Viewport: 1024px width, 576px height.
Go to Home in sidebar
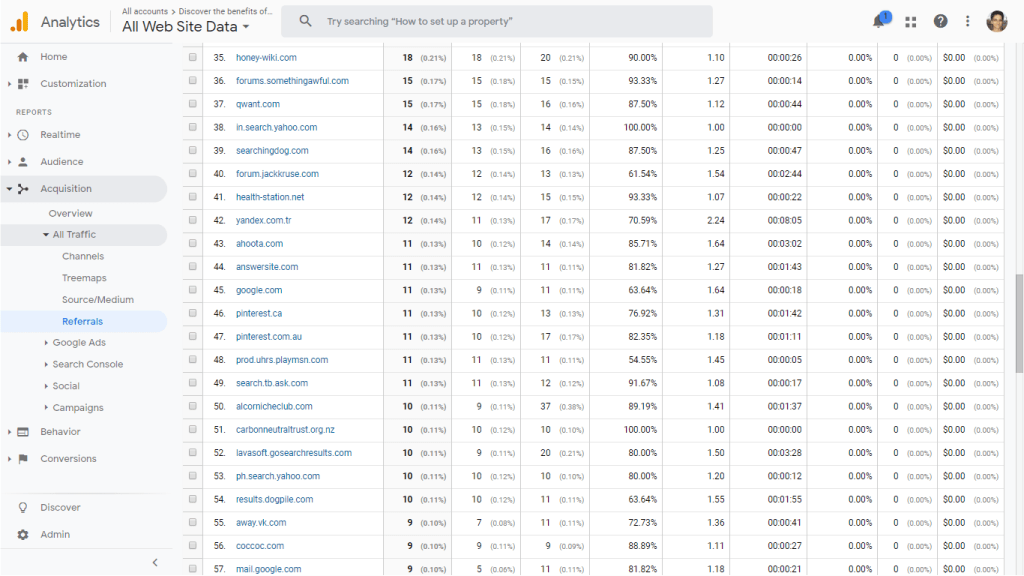point(54,57)
